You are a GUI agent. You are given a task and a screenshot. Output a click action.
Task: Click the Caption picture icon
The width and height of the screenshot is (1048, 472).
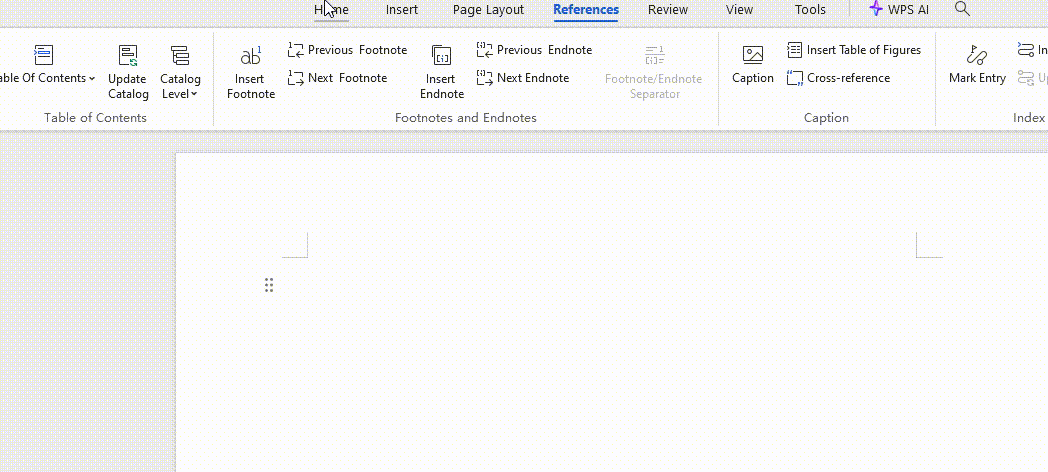tap(753, 55)
